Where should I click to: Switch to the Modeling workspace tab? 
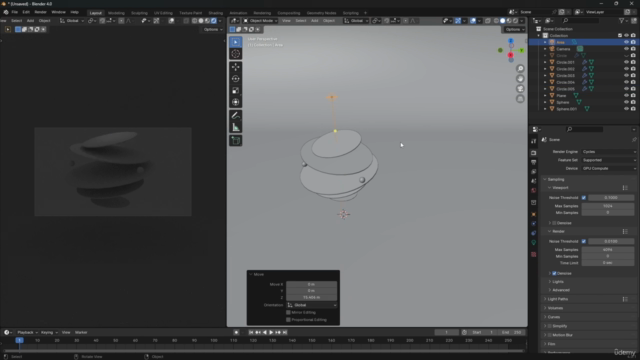pos(116,13)
